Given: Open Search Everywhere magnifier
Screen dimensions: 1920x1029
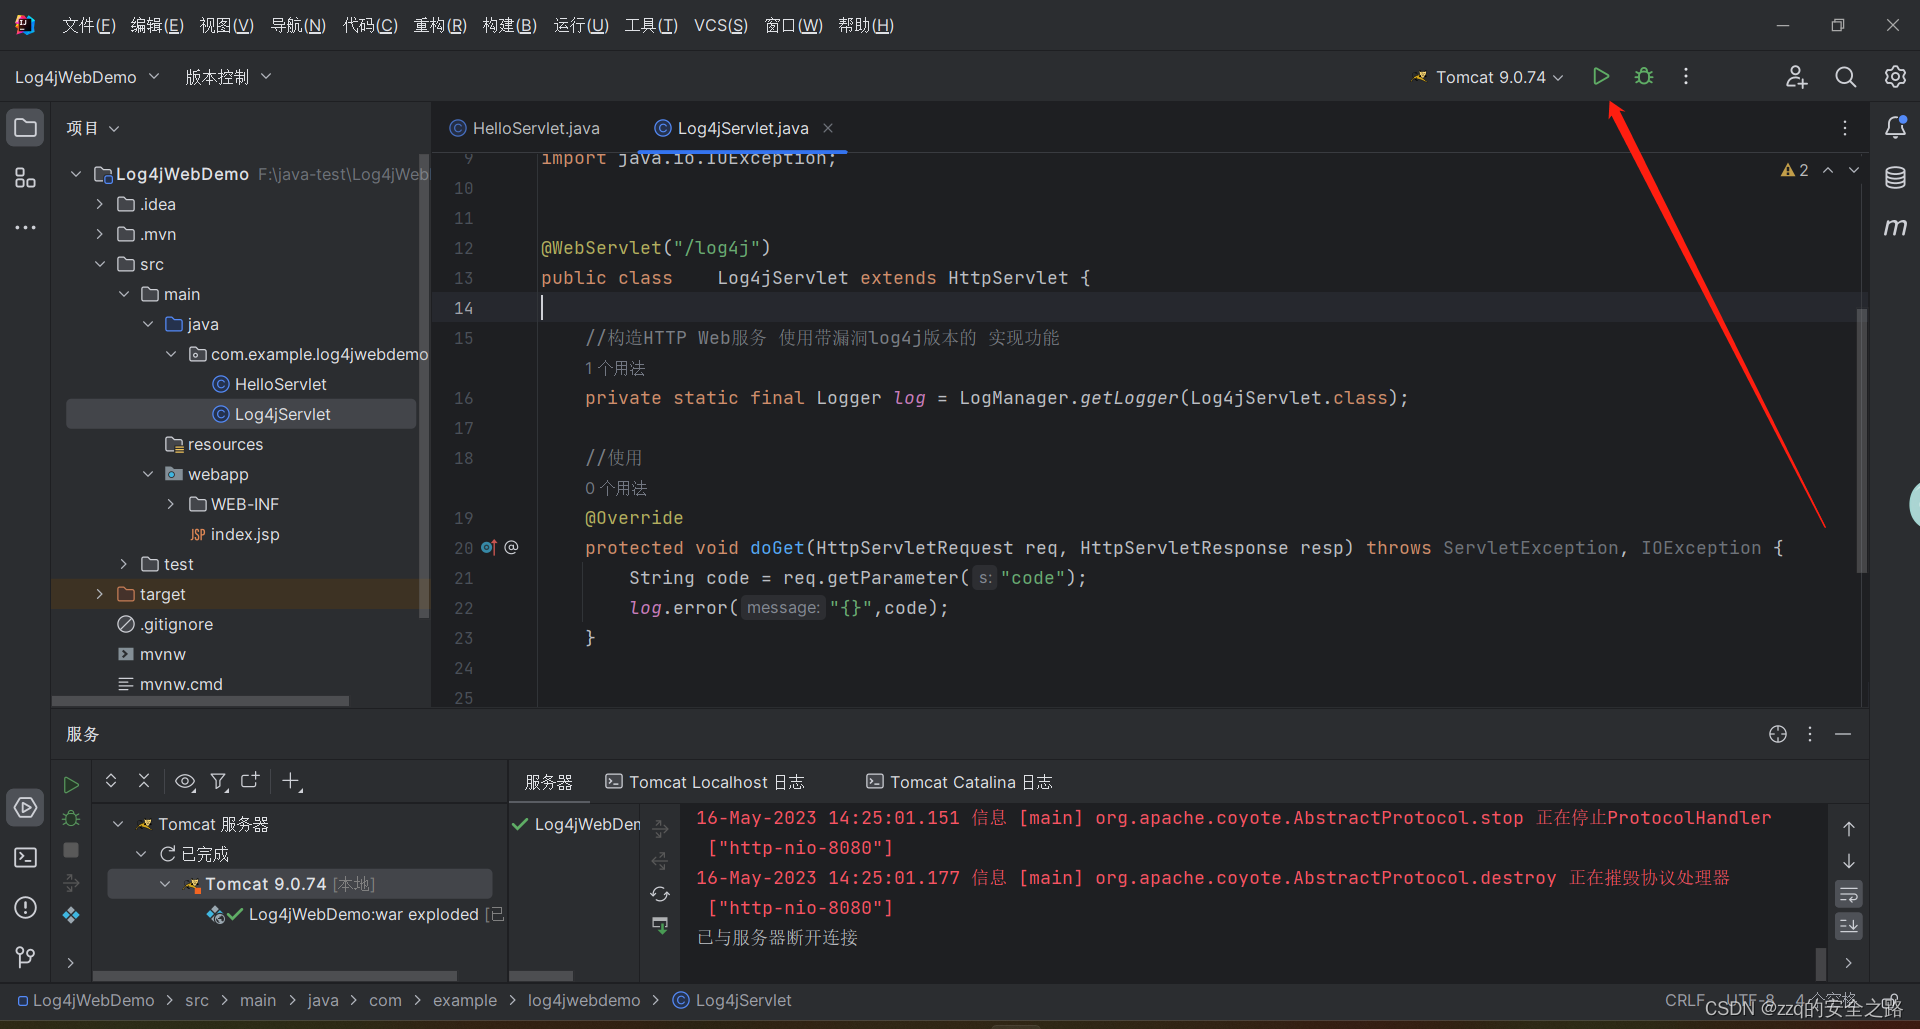Looking at the screenshot, I should tap(1846, 76).
